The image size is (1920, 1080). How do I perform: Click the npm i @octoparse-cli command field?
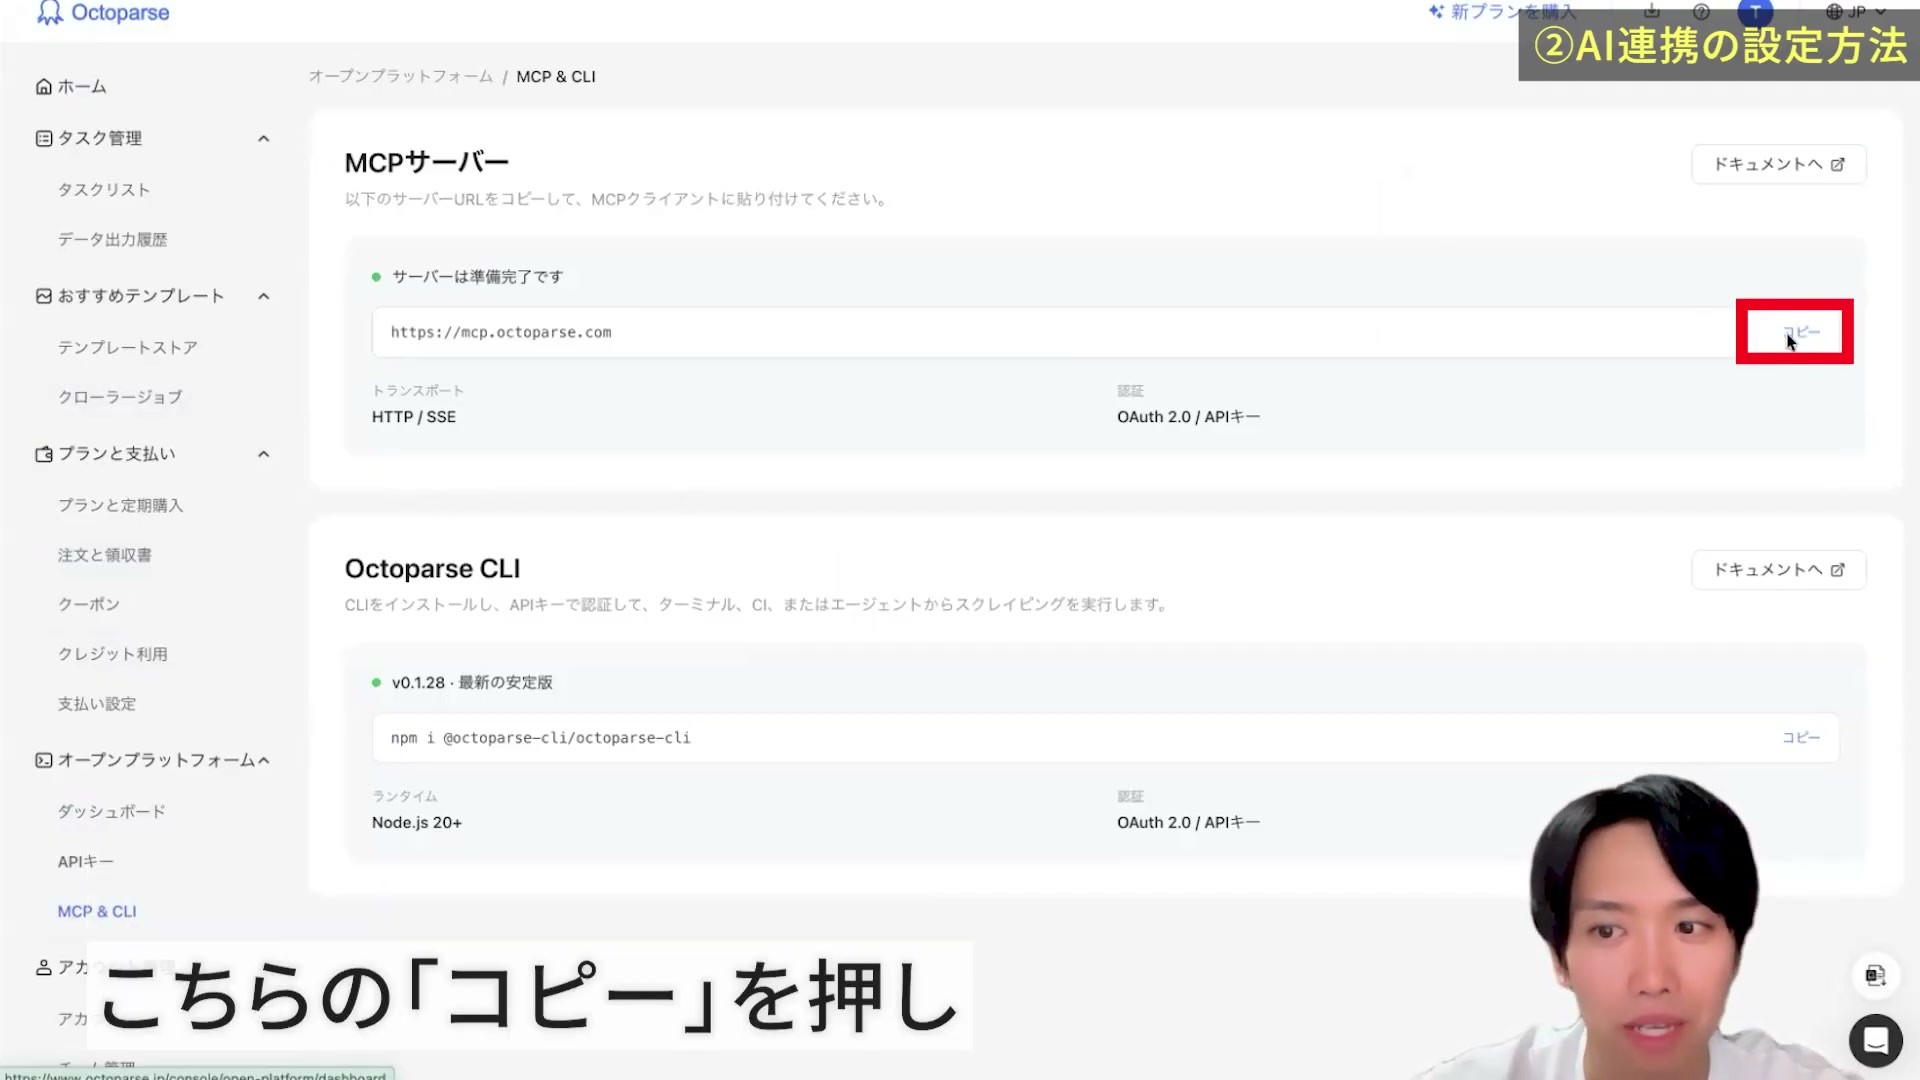point(1105,738)
